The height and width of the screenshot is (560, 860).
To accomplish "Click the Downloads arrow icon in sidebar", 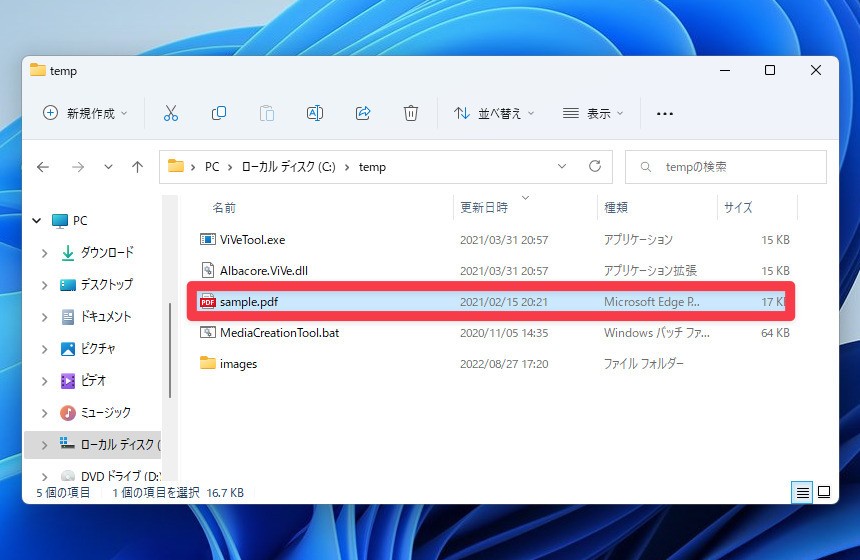I will (x=67, y=252).
